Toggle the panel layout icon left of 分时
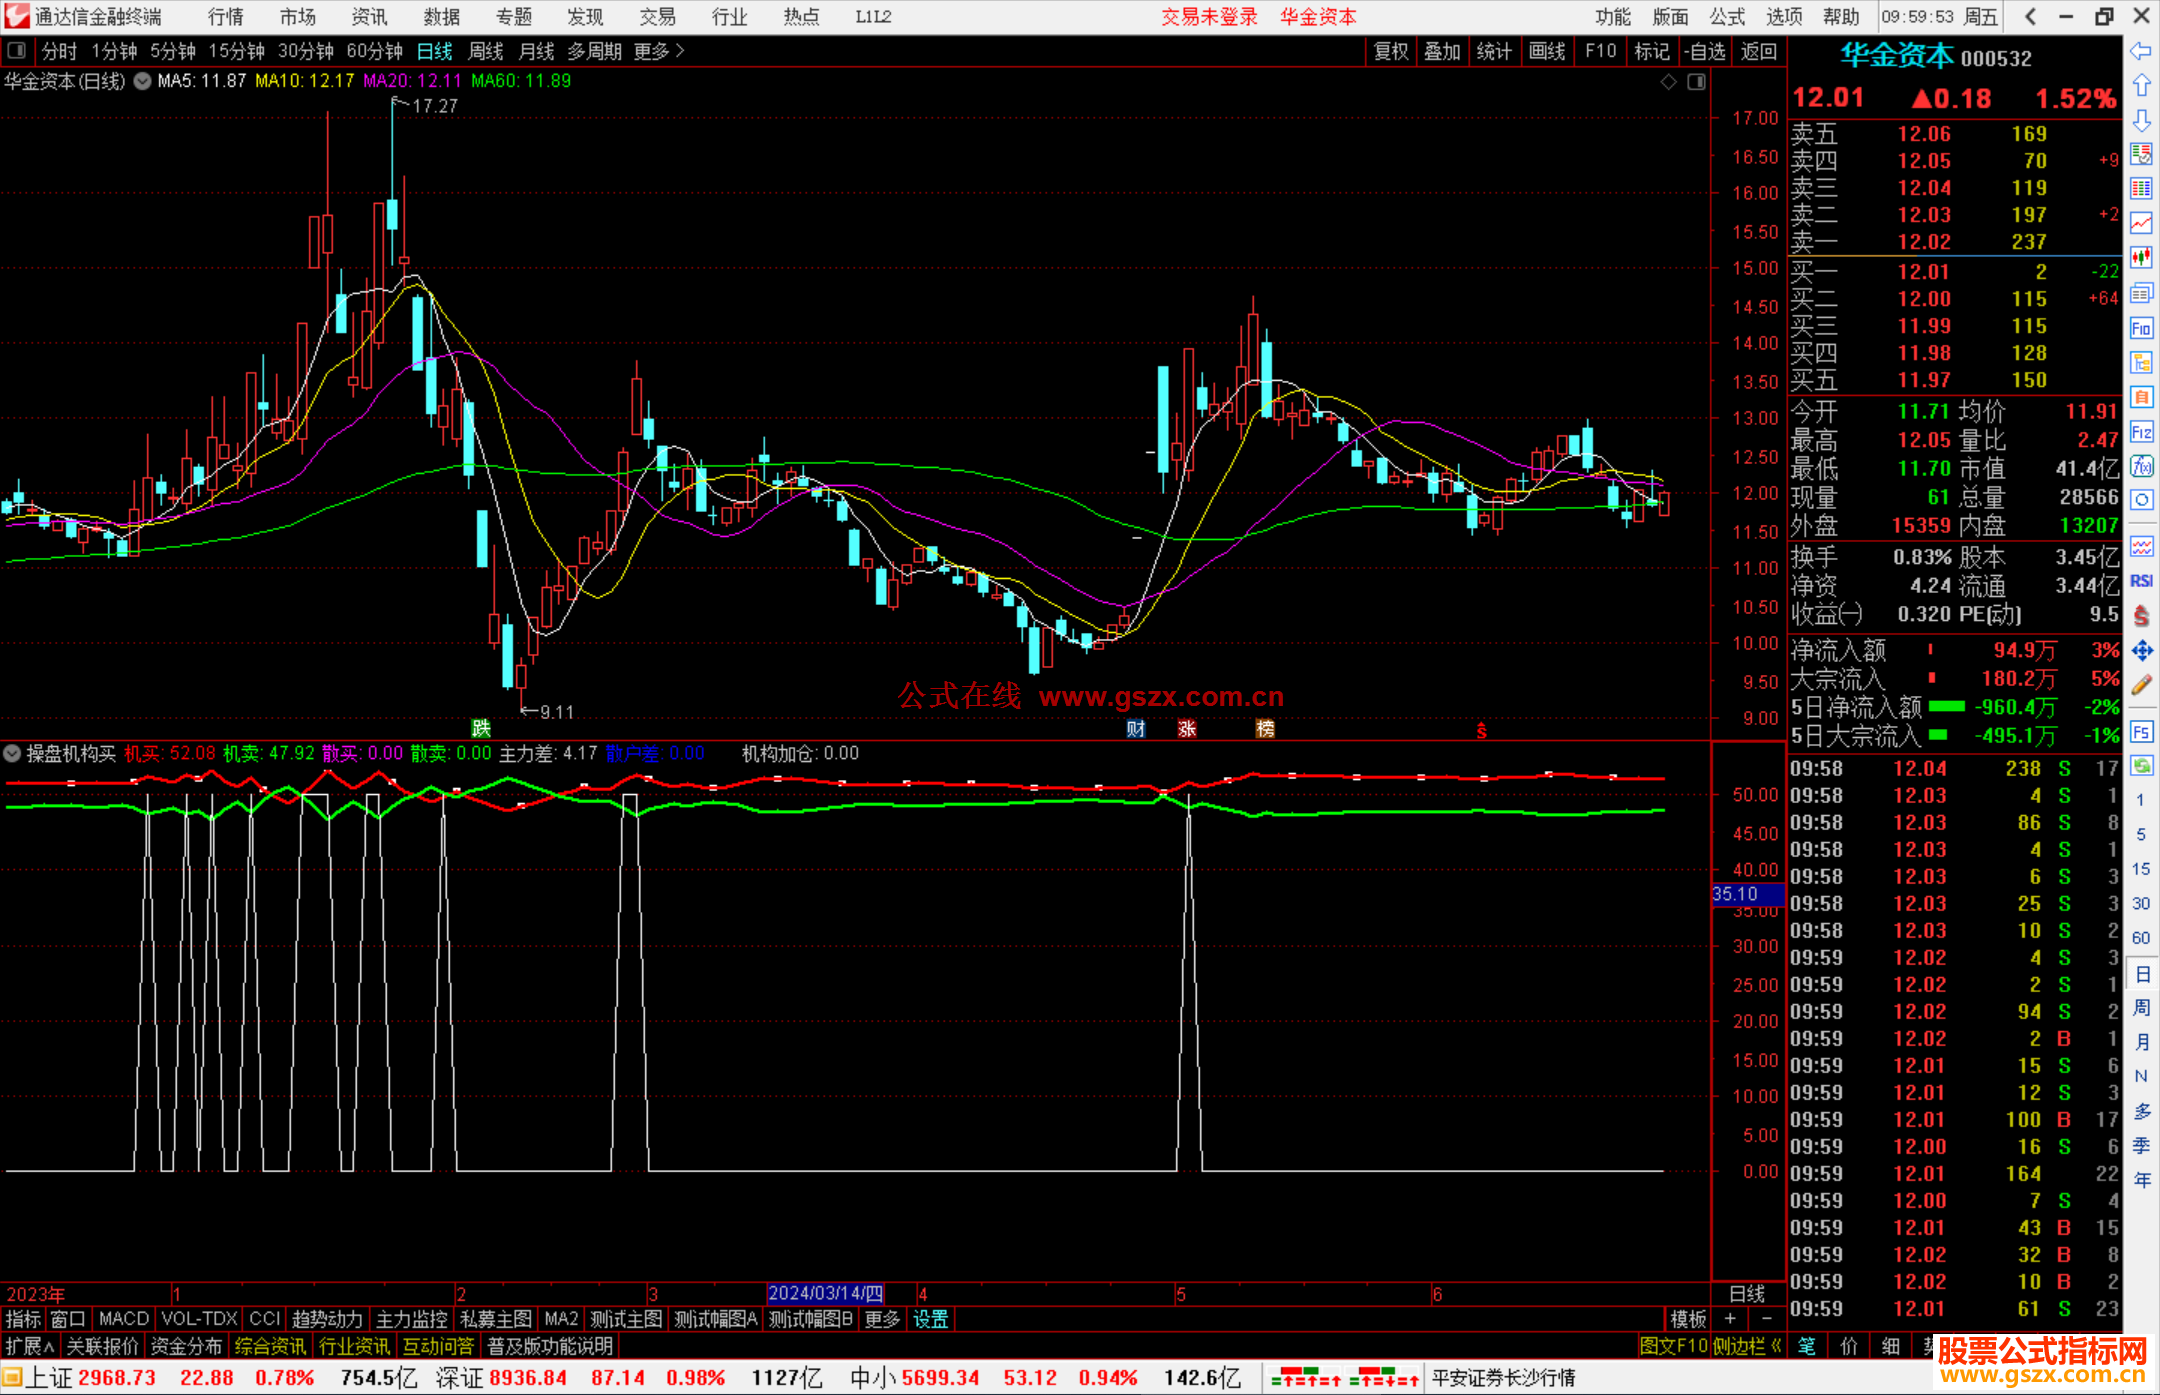Viewport: 2160px width, 1395px height. (16, 51)
